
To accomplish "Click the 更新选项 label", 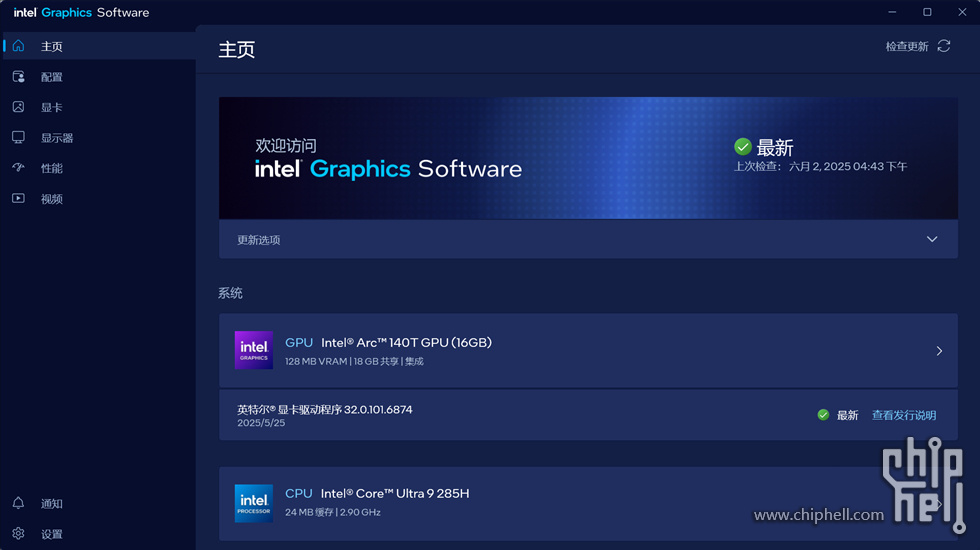I will pyautogui.click(x=259, y=240).
